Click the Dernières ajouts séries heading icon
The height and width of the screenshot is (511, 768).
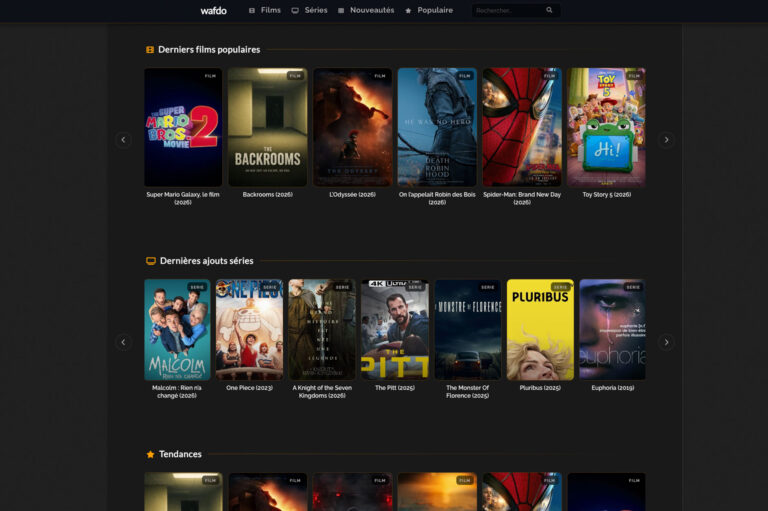click(151, 261)
